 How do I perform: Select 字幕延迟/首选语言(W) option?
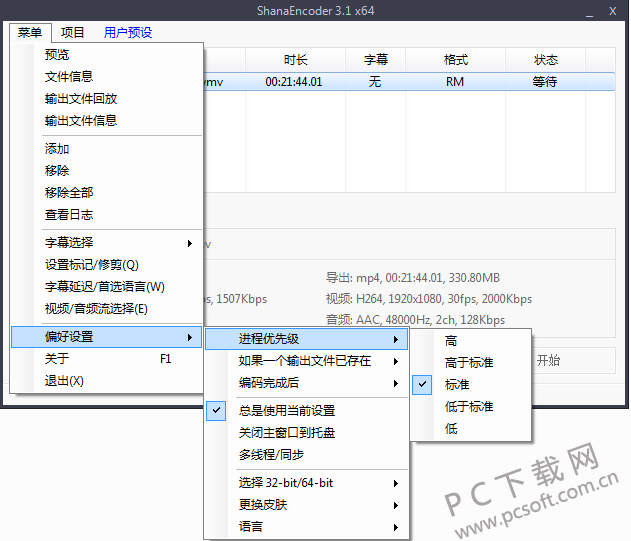tap(107, 287)
